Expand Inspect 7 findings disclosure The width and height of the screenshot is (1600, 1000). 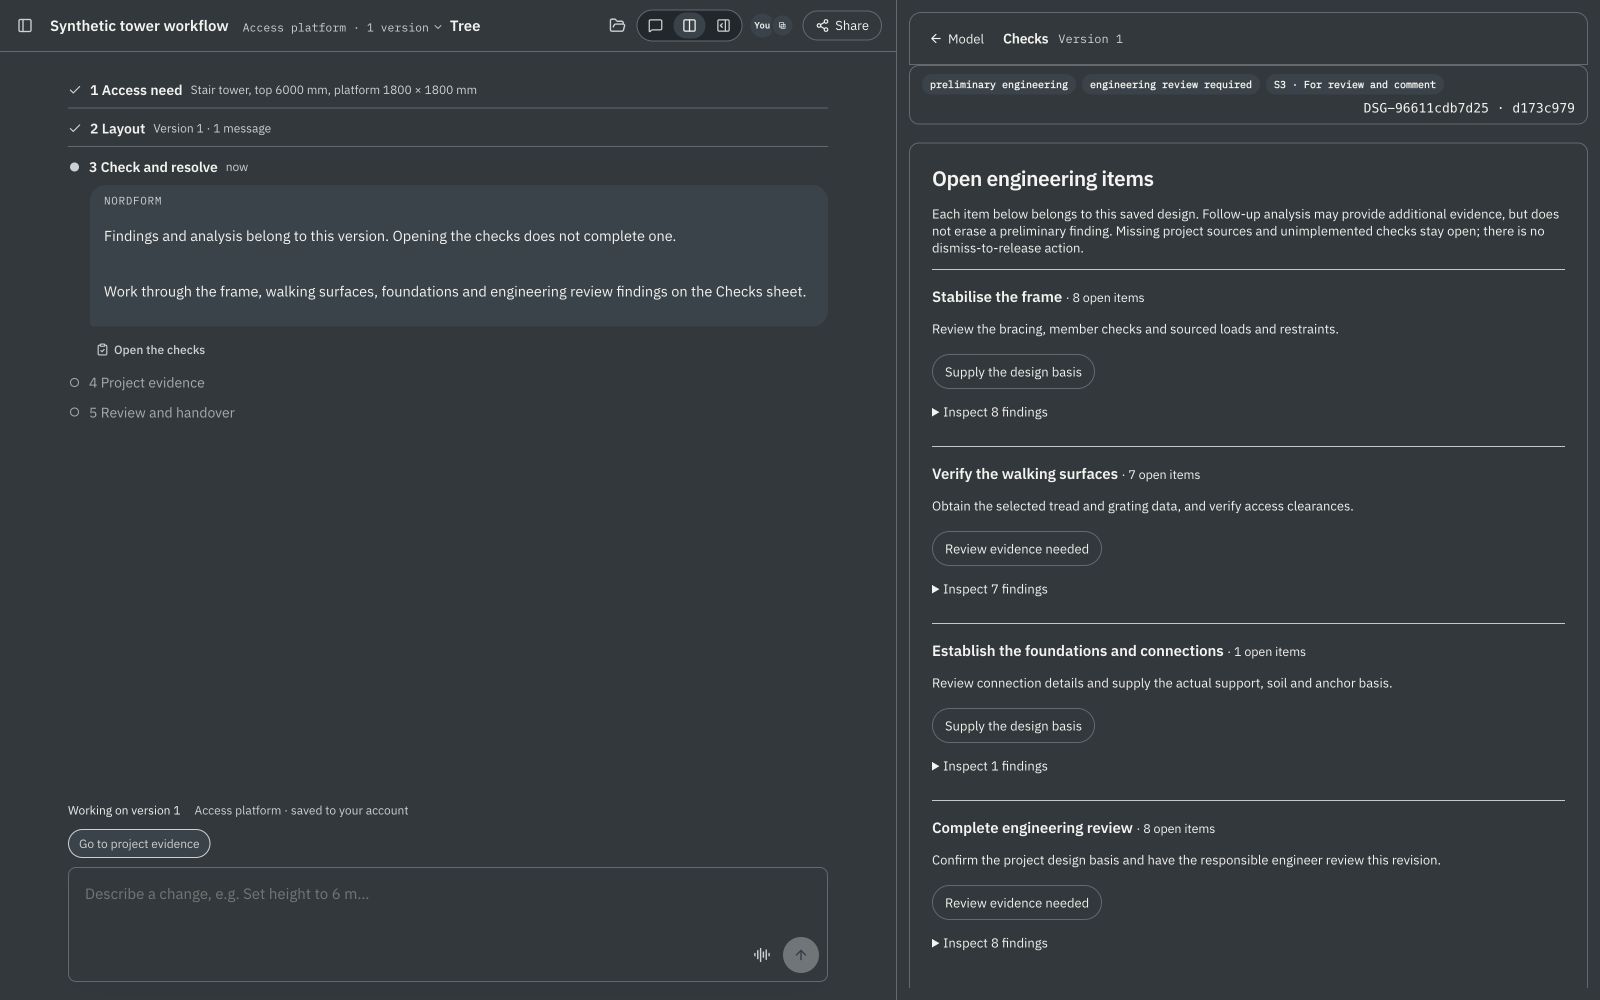pyautogui.click(x=990, y=589)
